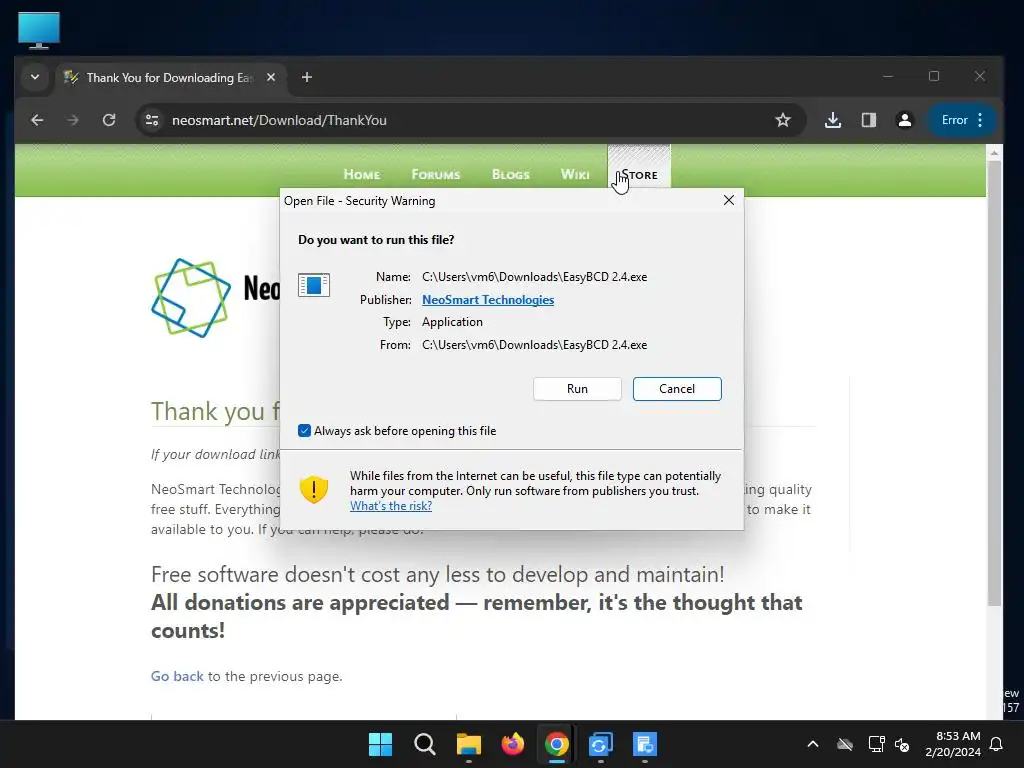Click the muted volume tray icon

coord(903,744)
